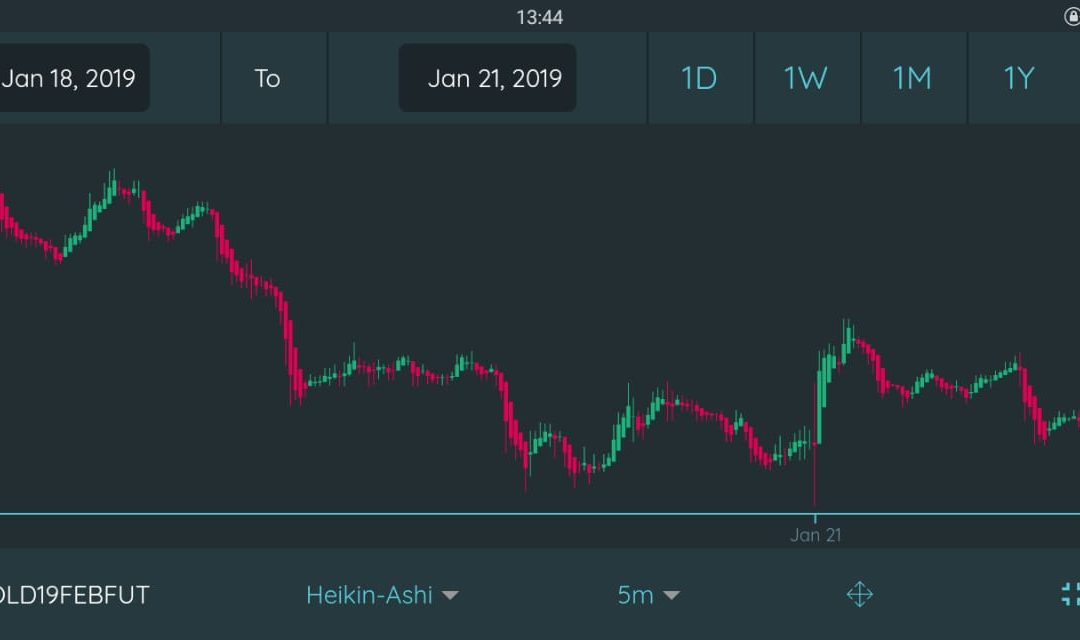Open the Jan 18, 2019 start date field
This screenshot has width=1080, height=640.
click(68, 78)
